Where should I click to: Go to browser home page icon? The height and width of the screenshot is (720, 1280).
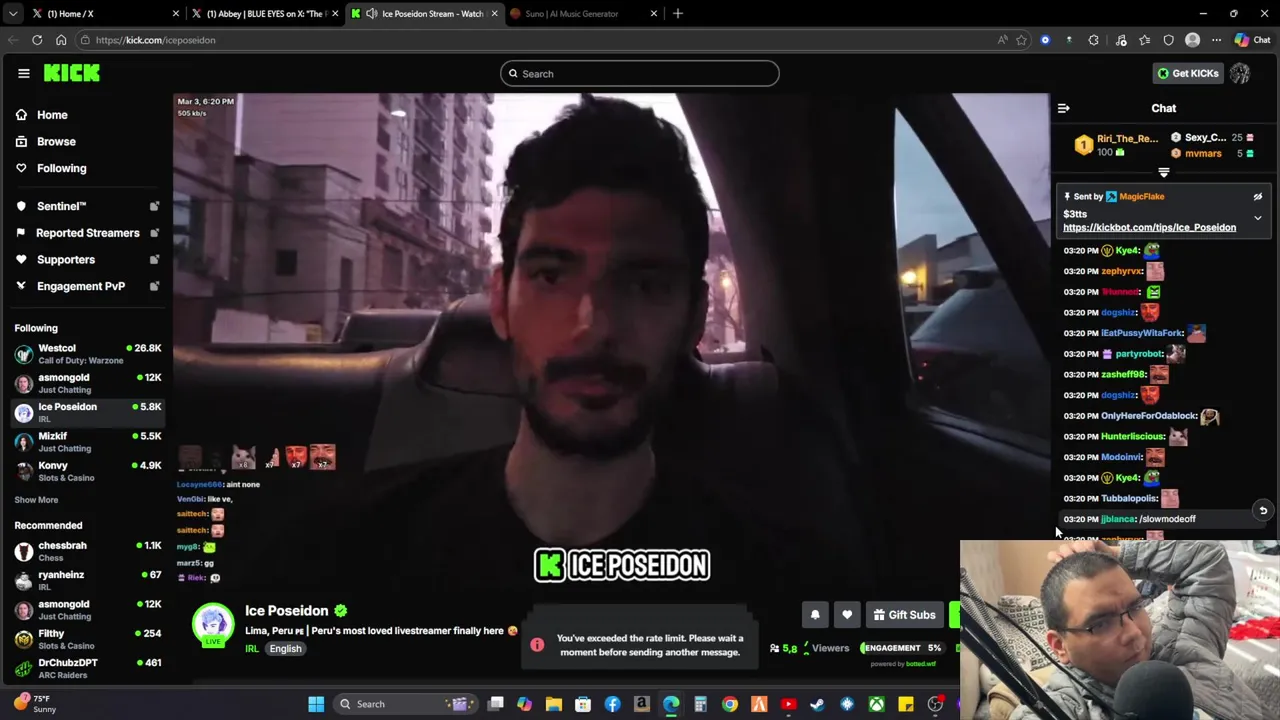61,40
